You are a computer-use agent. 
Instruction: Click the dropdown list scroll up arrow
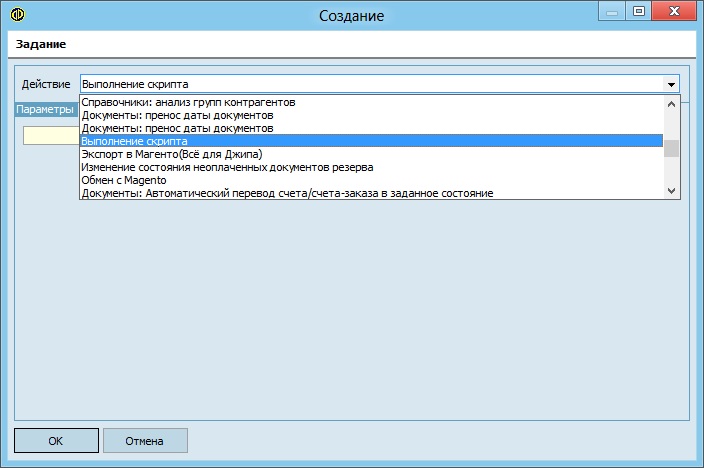click(x=671, y=104)
